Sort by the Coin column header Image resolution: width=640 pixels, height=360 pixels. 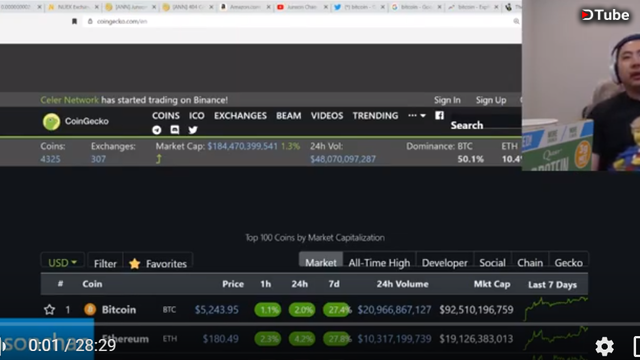click(92, 284)
